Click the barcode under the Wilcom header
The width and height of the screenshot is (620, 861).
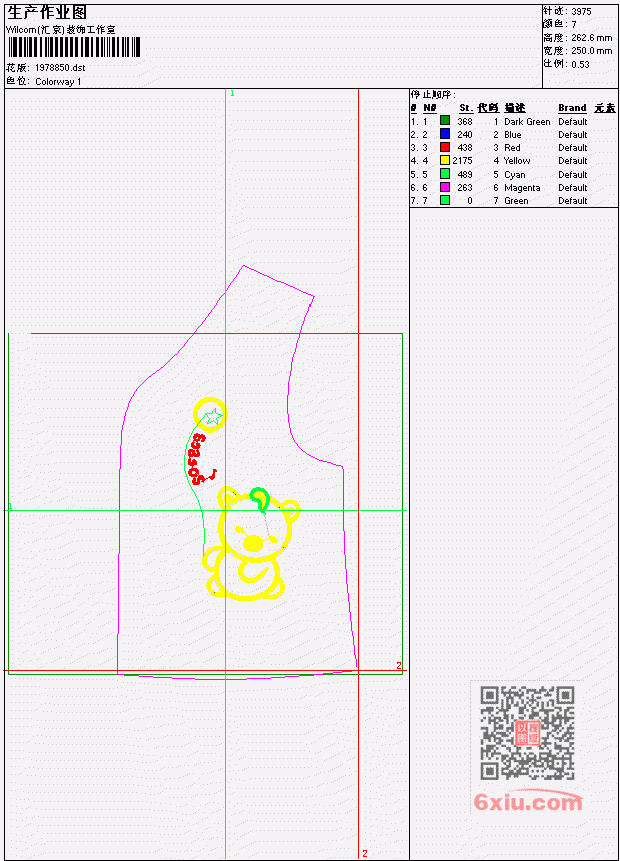(74, 47)
